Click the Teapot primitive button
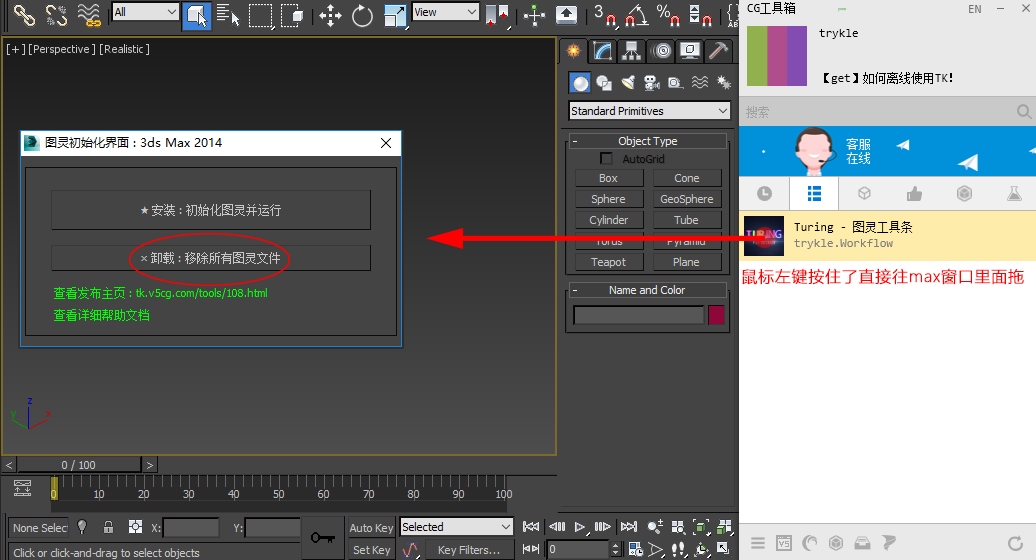This screenshot has width=1036, height=560. pos(609,262)
